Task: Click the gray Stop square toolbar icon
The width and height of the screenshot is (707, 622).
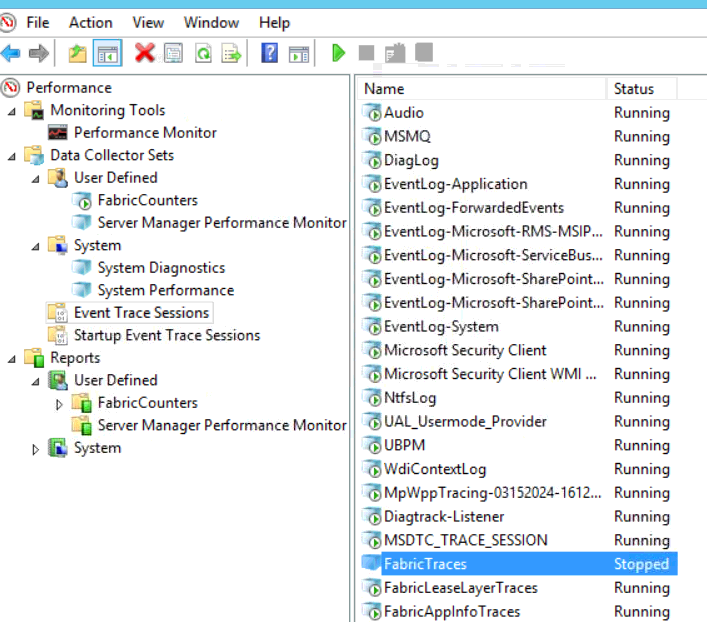Action: point(366,53)
